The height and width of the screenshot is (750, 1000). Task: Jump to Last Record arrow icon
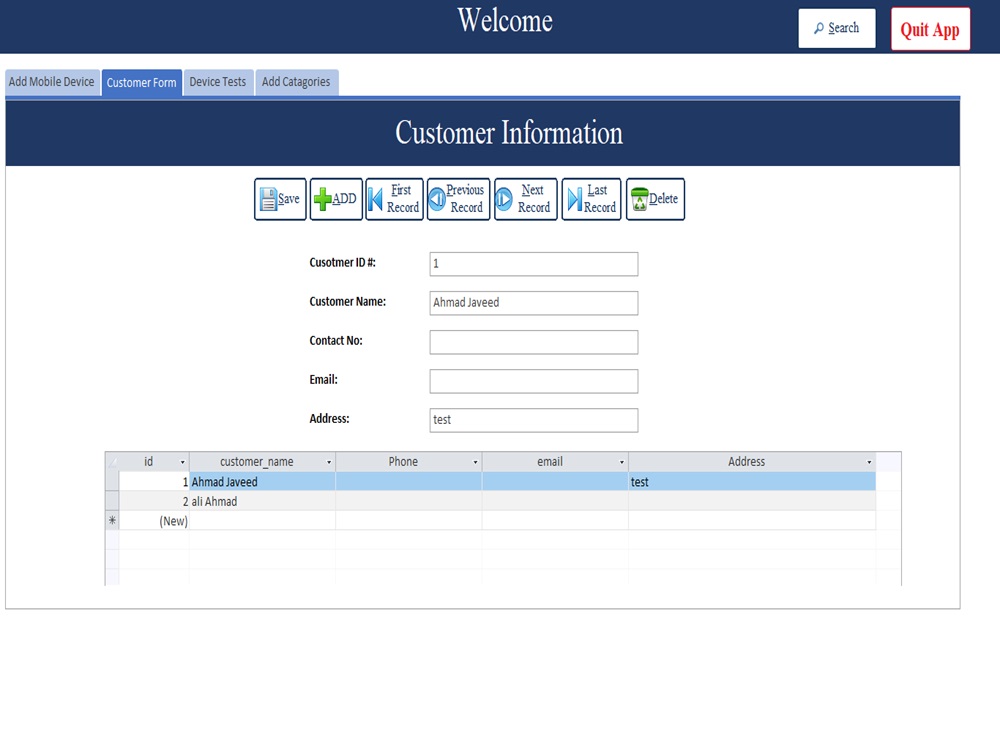pos(575,199)
